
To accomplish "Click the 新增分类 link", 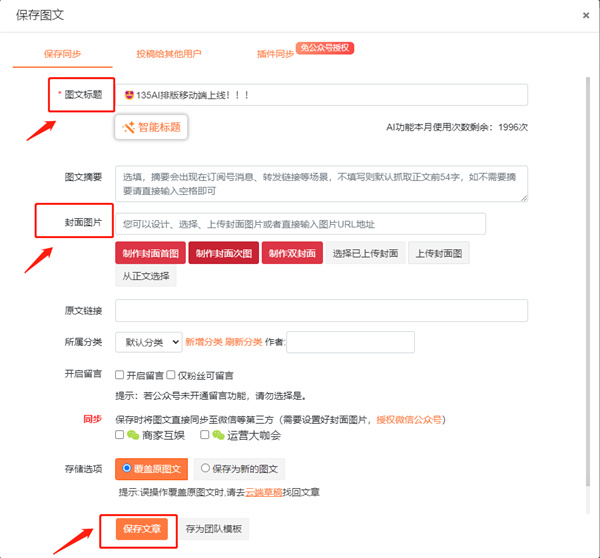I will pos(204,342).
